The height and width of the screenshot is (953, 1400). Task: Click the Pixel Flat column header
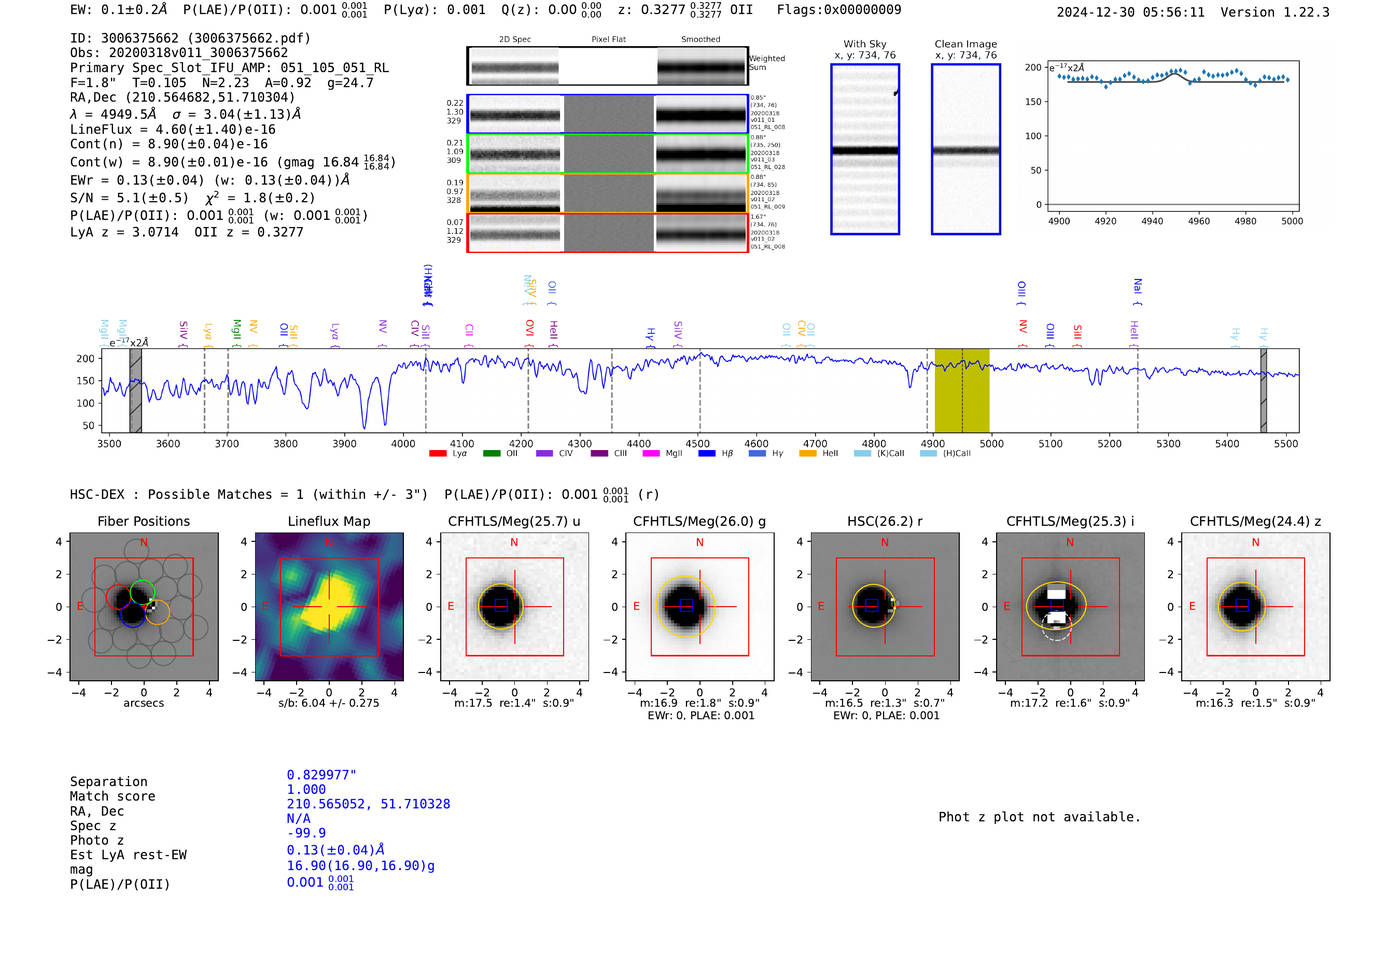[608, 40]
